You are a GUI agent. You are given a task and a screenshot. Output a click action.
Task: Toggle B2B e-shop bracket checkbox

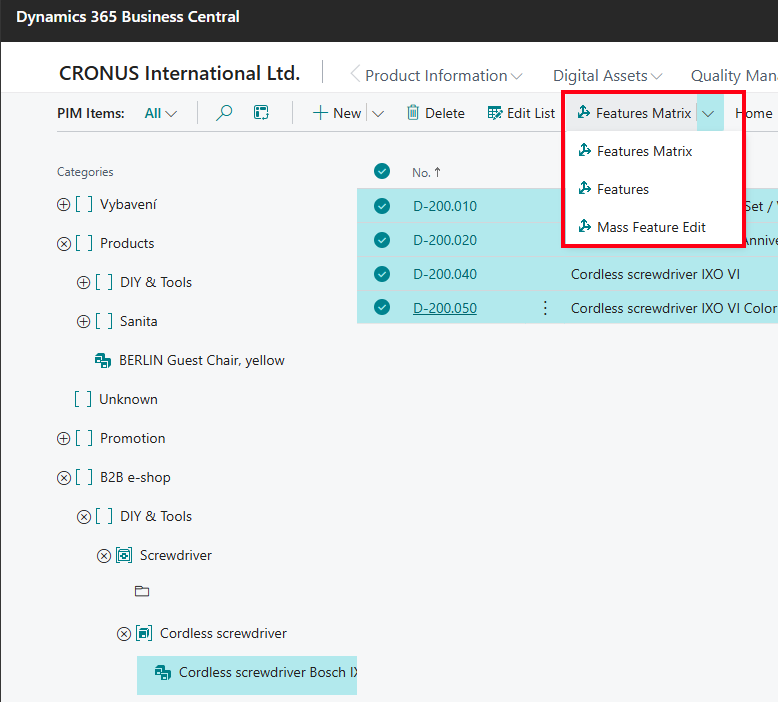coord(84,477)
